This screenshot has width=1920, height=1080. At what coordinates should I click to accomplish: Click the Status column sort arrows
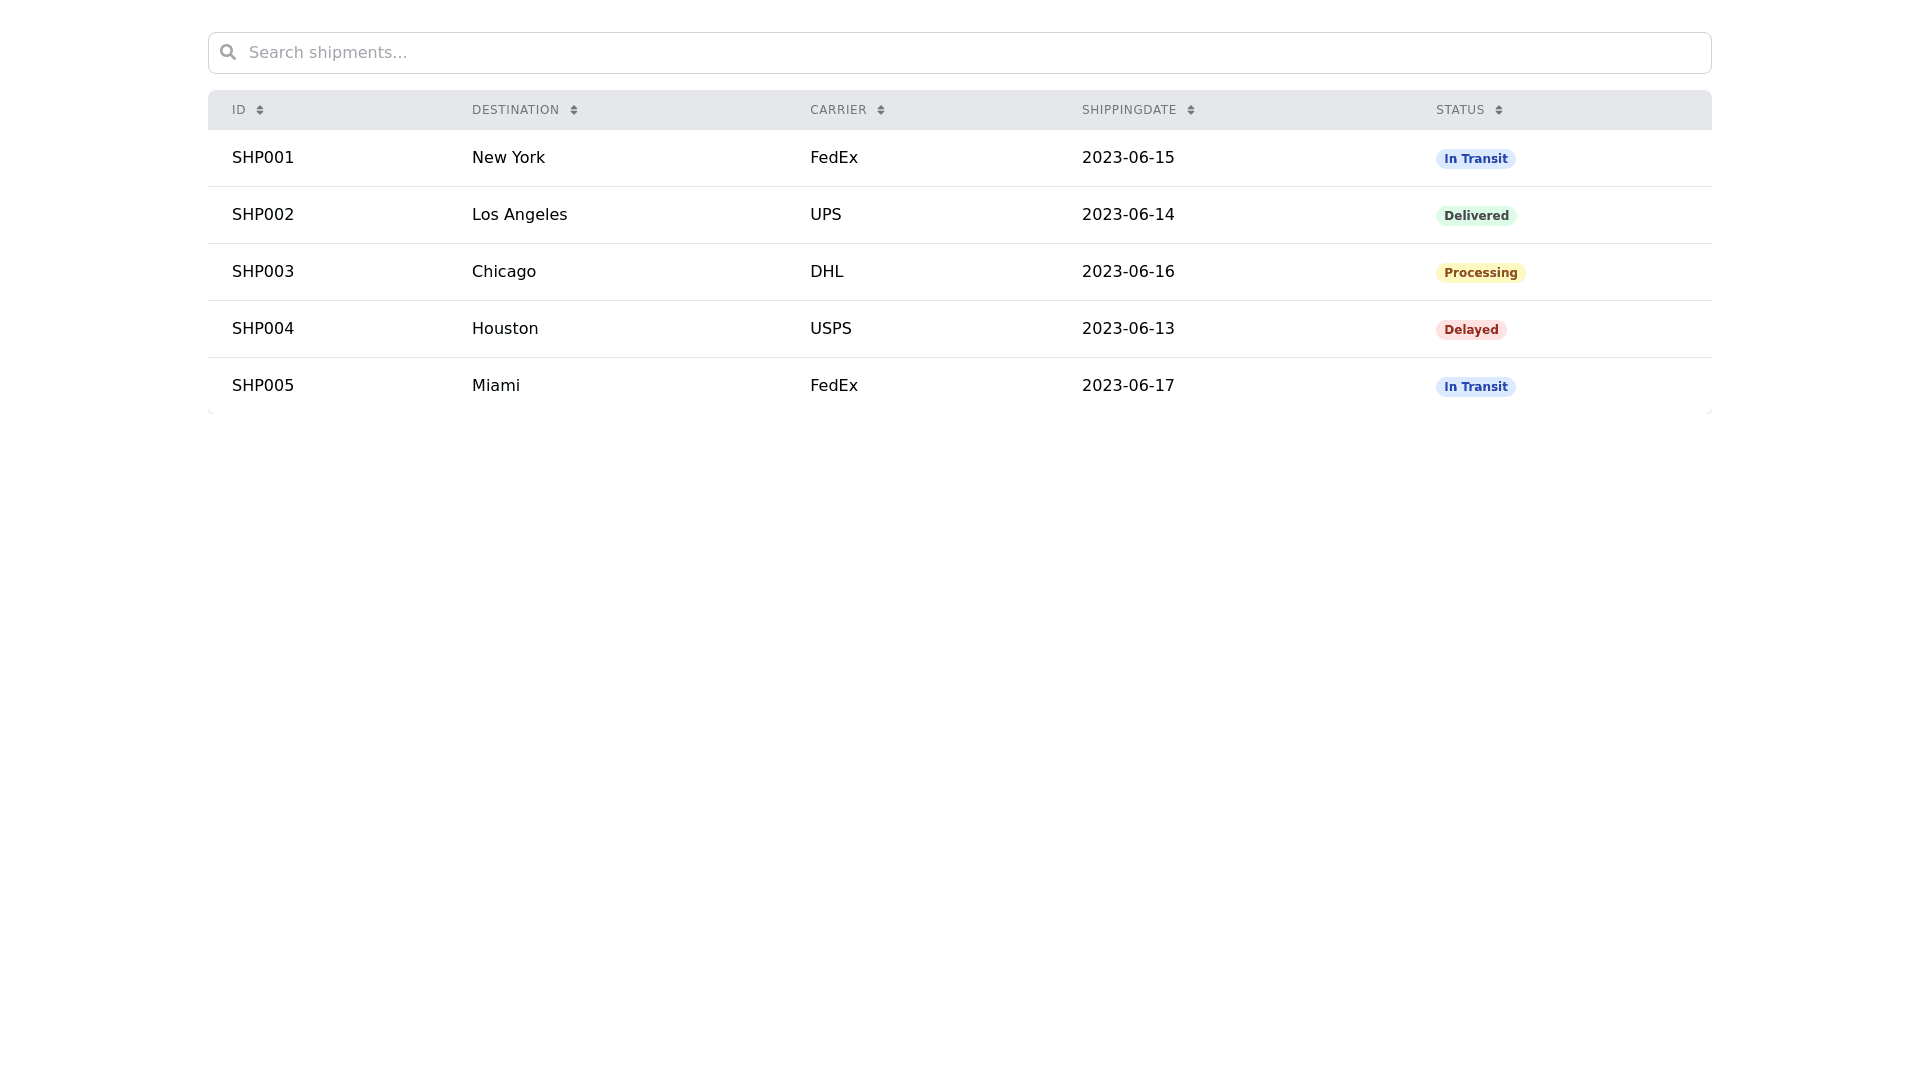(1499, 110)
